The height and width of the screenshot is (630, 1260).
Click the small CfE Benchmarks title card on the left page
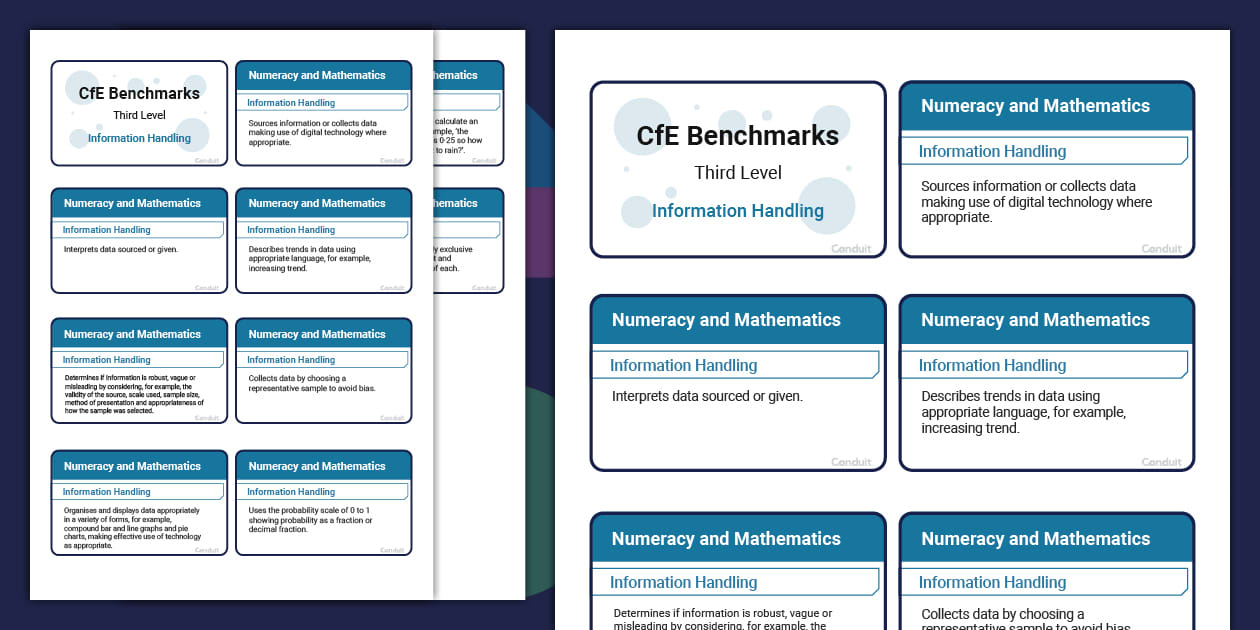(139, 113)
